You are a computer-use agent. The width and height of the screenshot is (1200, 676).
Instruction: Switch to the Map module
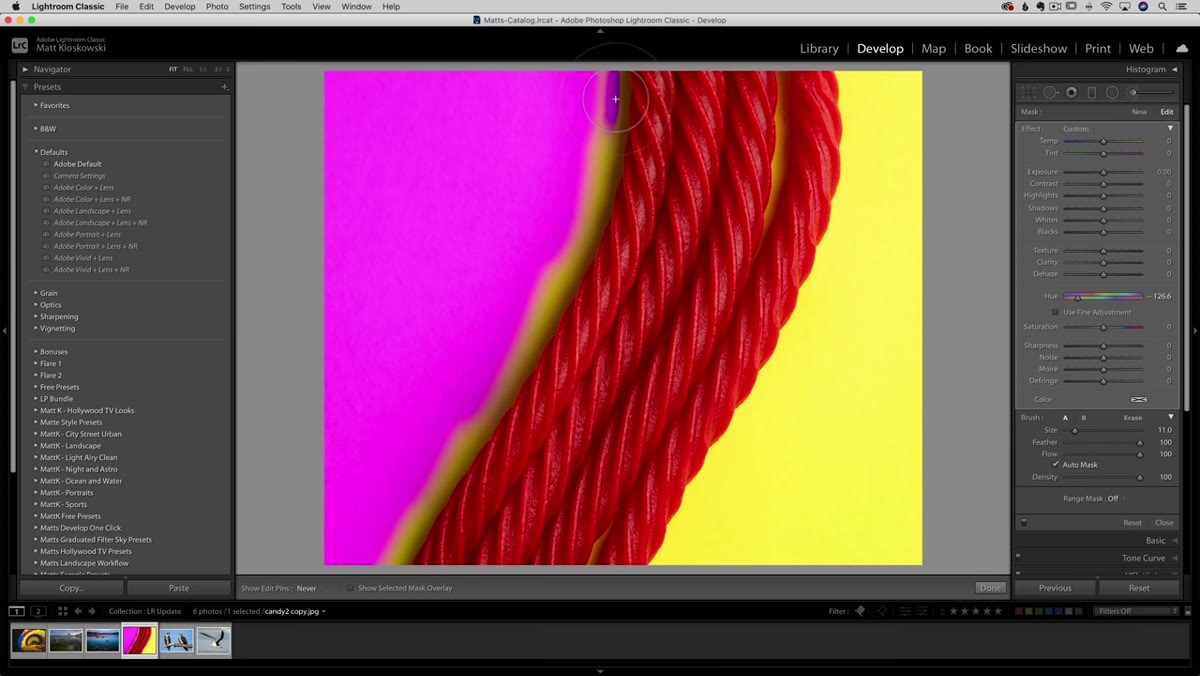[933, 48]
